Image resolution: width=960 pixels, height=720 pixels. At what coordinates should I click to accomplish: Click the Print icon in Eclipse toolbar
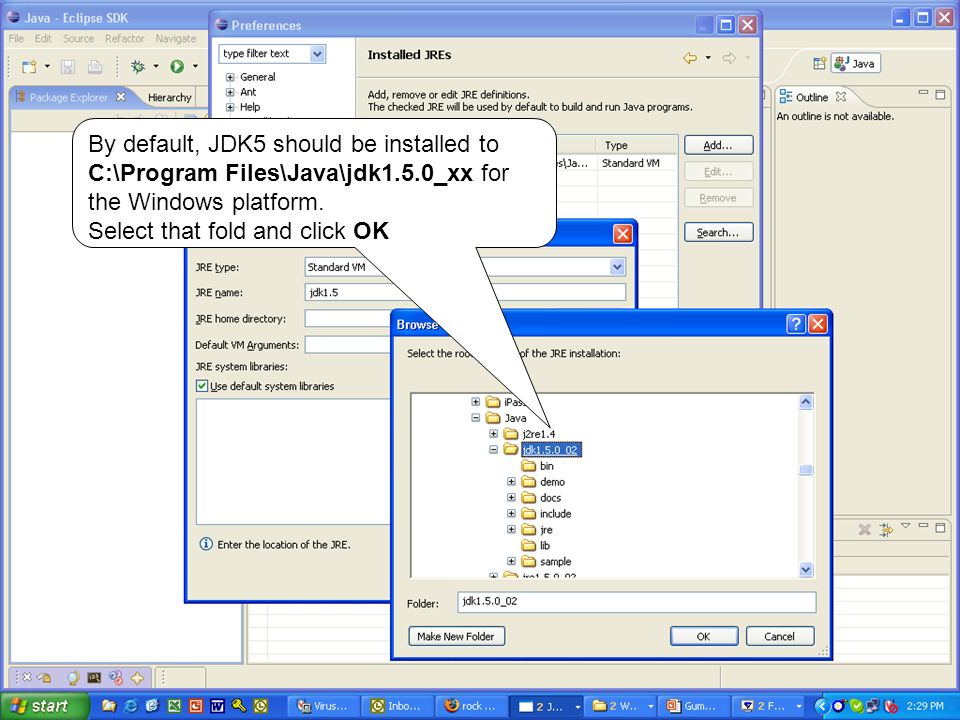[94, 67]
